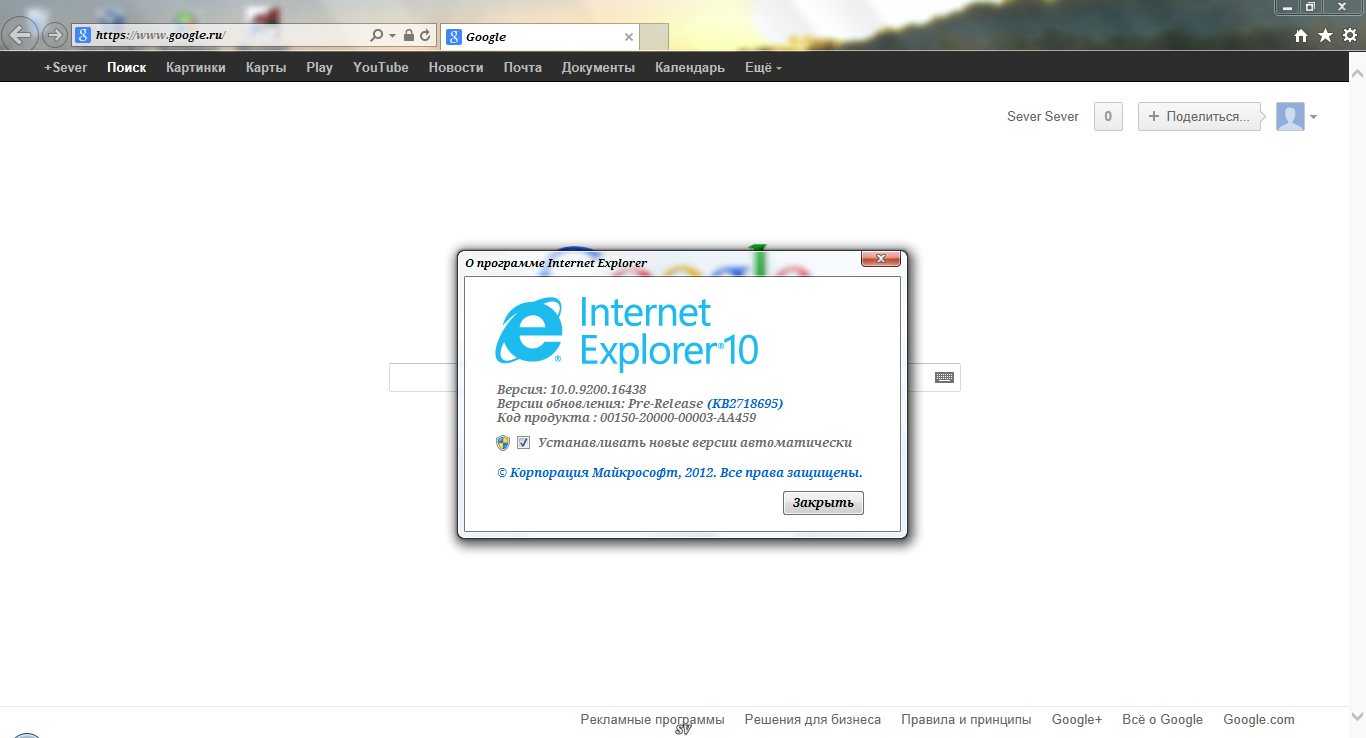The width and height of the screenshot is (1366, 738).
Task: Minimize the browser window
Action: click(x=1287, y=7)
